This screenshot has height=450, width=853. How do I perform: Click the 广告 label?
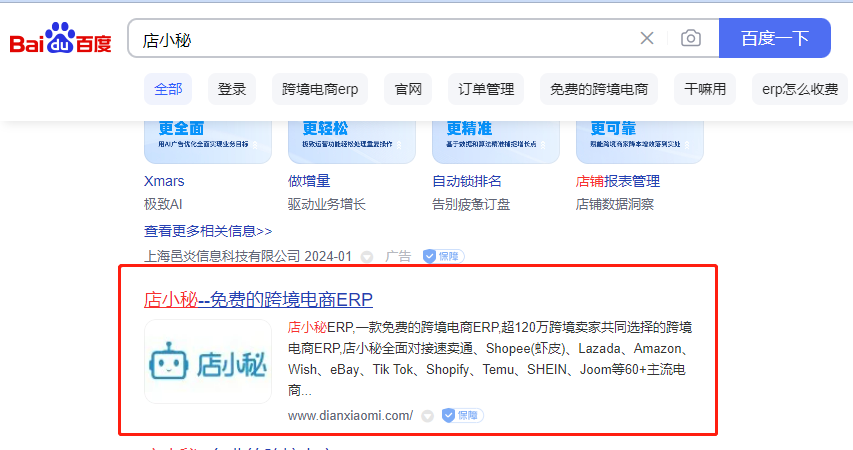[x=398, y=256]
